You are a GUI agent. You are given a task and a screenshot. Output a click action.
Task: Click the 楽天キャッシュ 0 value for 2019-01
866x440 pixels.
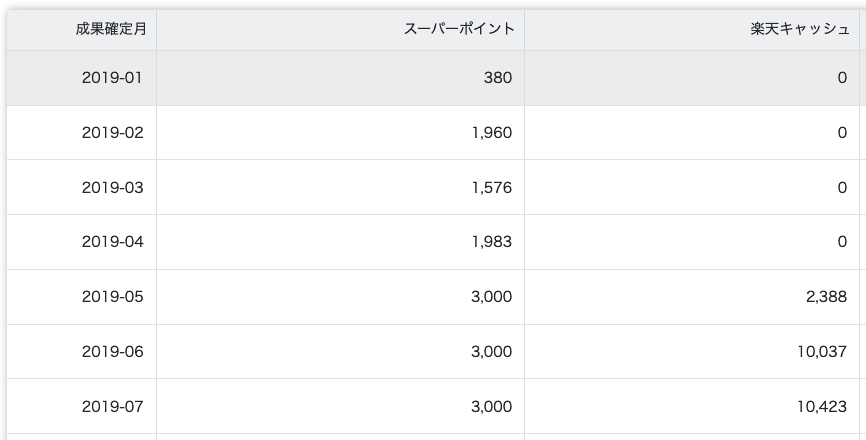(842, 78)
